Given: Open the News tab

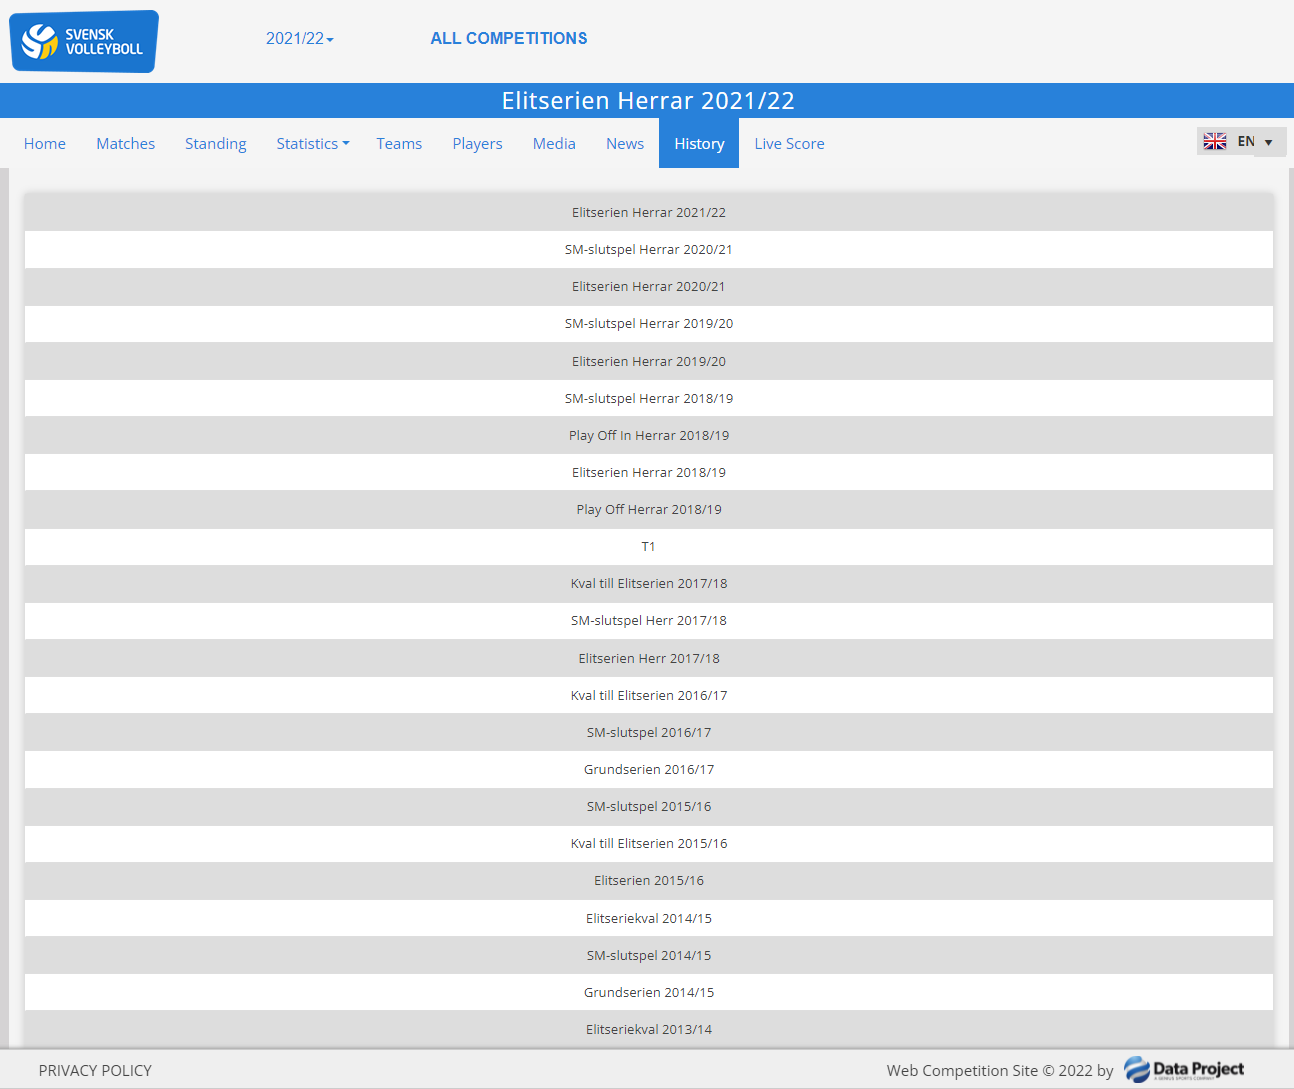Looking at the screenshot, I should tap(625, 143).
